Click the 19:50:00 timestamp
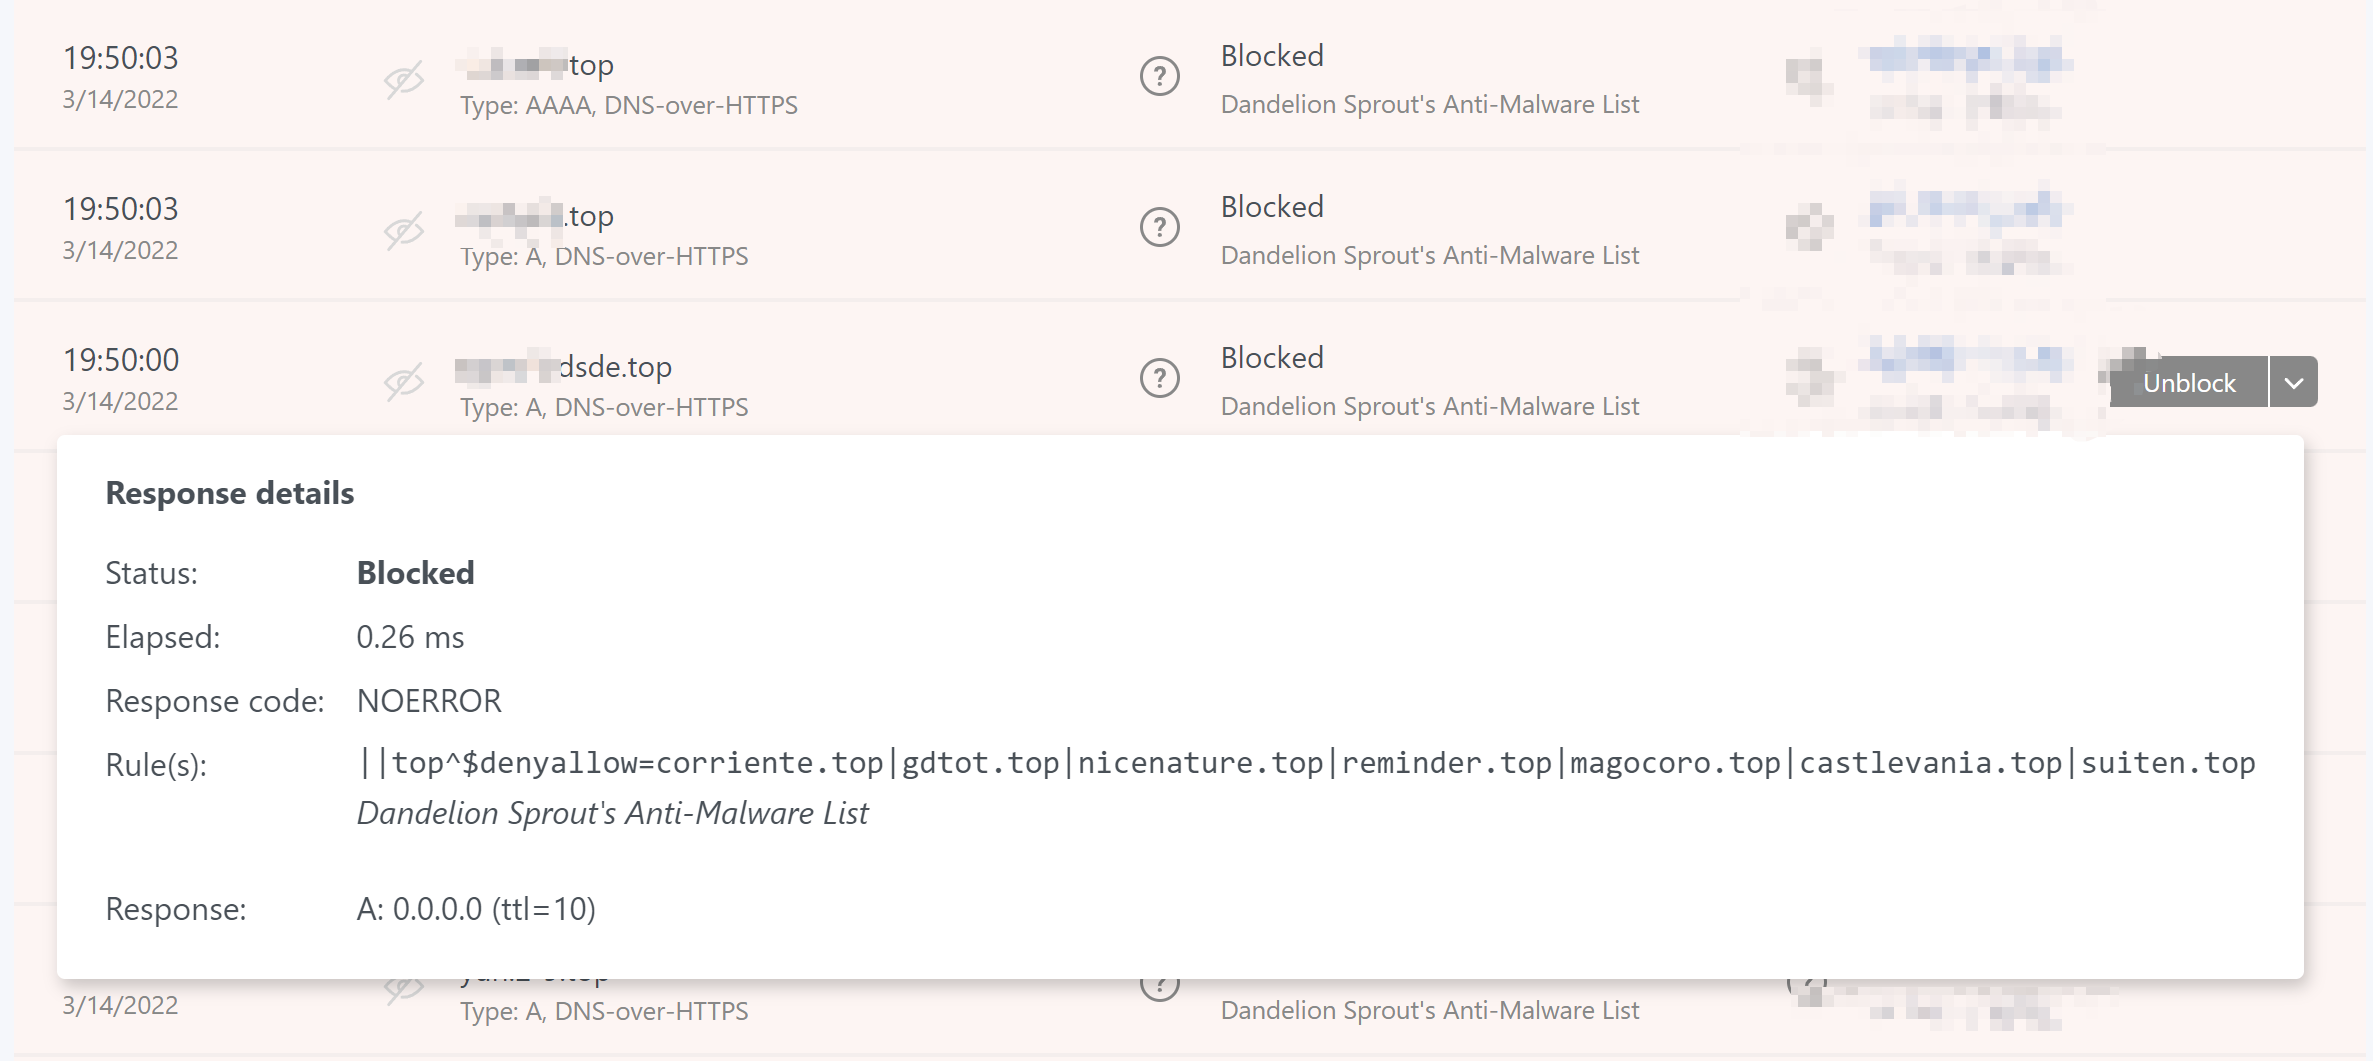Viewport: 2373px width, 1061px height. click(x=121, y=358)
